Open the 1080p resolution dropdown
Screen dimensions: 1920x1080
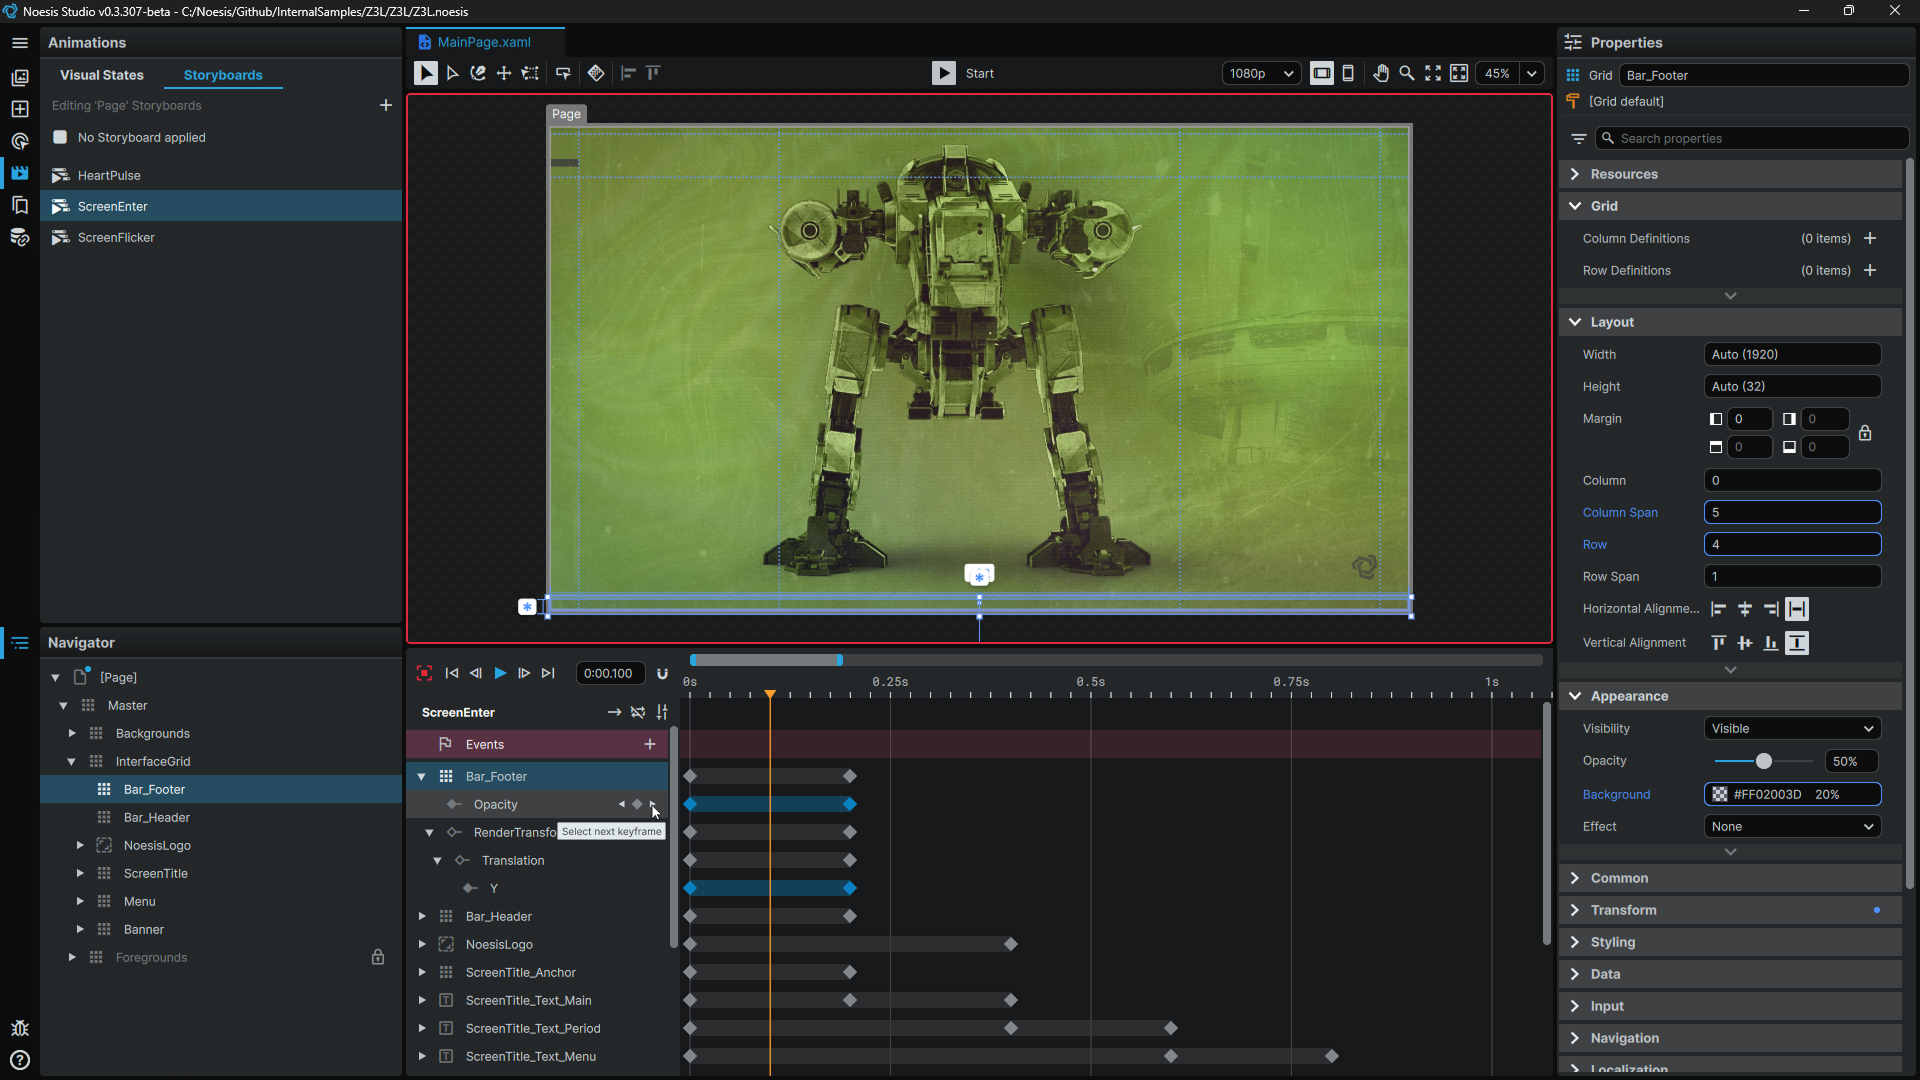point(1261,73)
